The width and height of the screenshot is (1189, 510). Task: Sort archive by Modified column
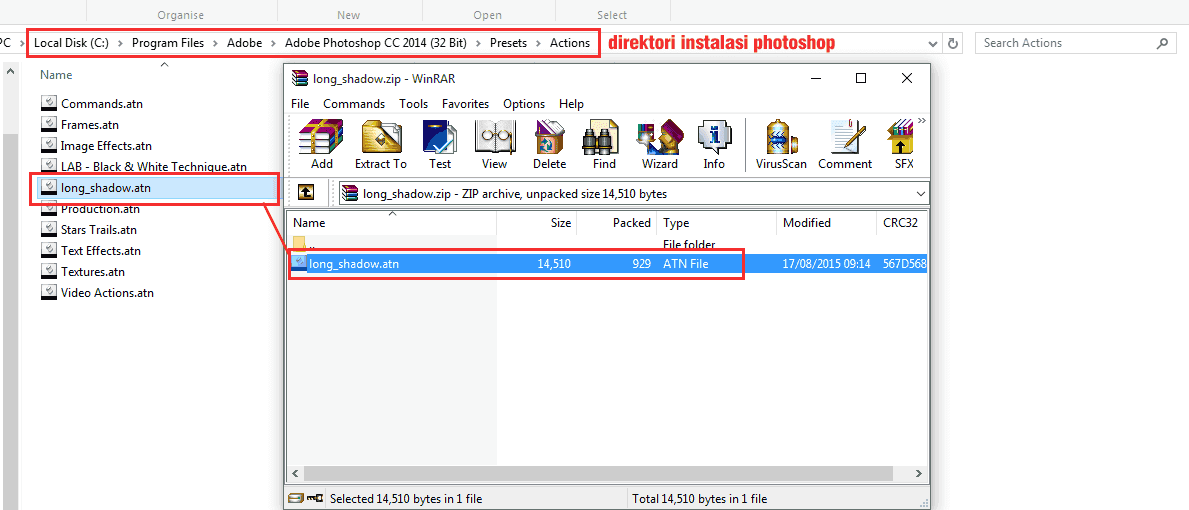point(827,223)
